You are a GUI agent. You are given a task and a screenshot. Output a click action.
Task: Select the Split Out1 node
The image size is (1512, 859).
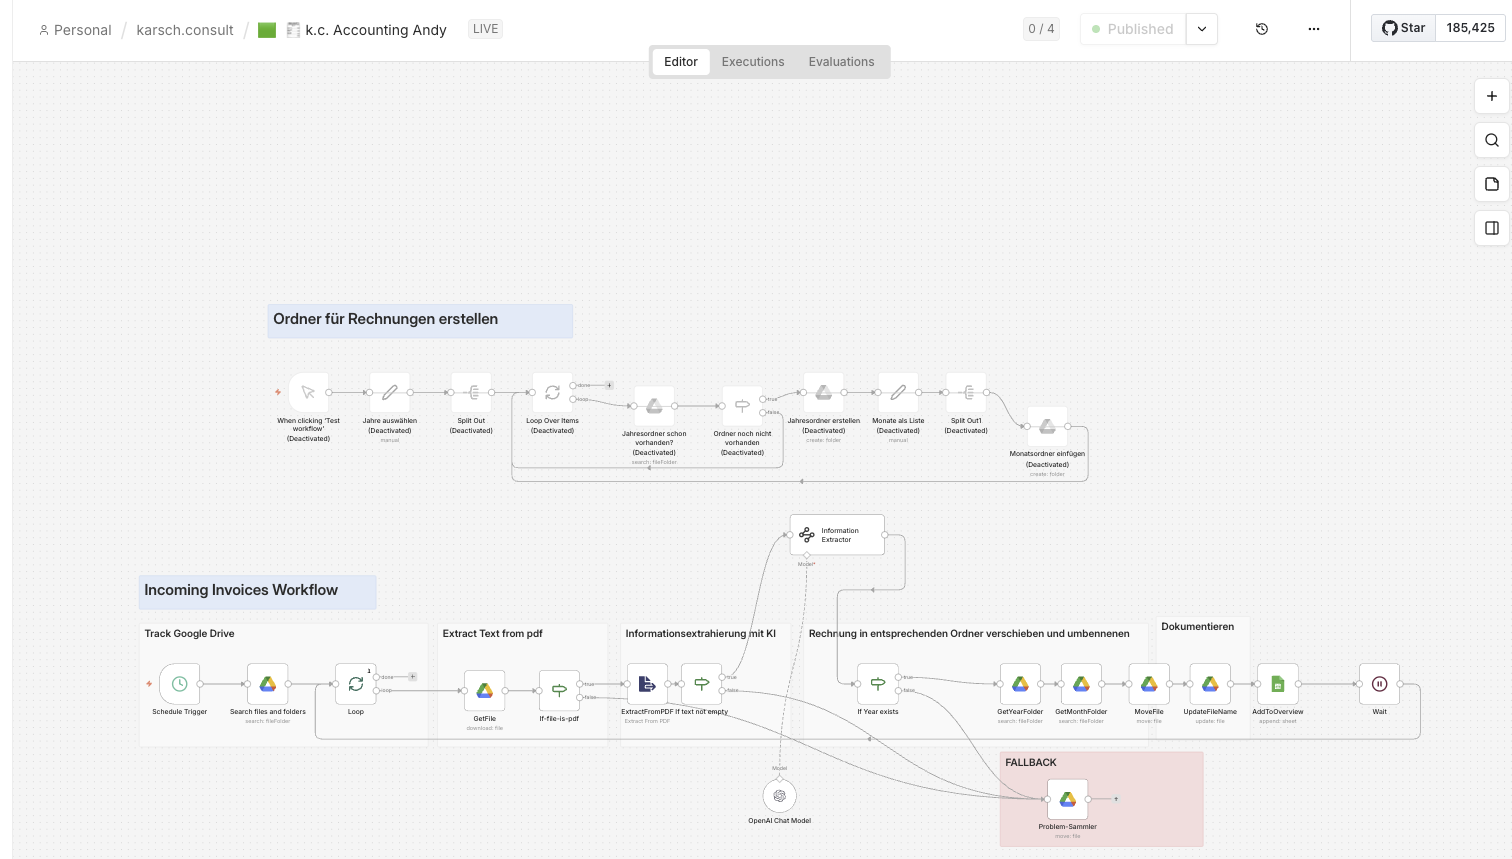(x=966, y=393)
